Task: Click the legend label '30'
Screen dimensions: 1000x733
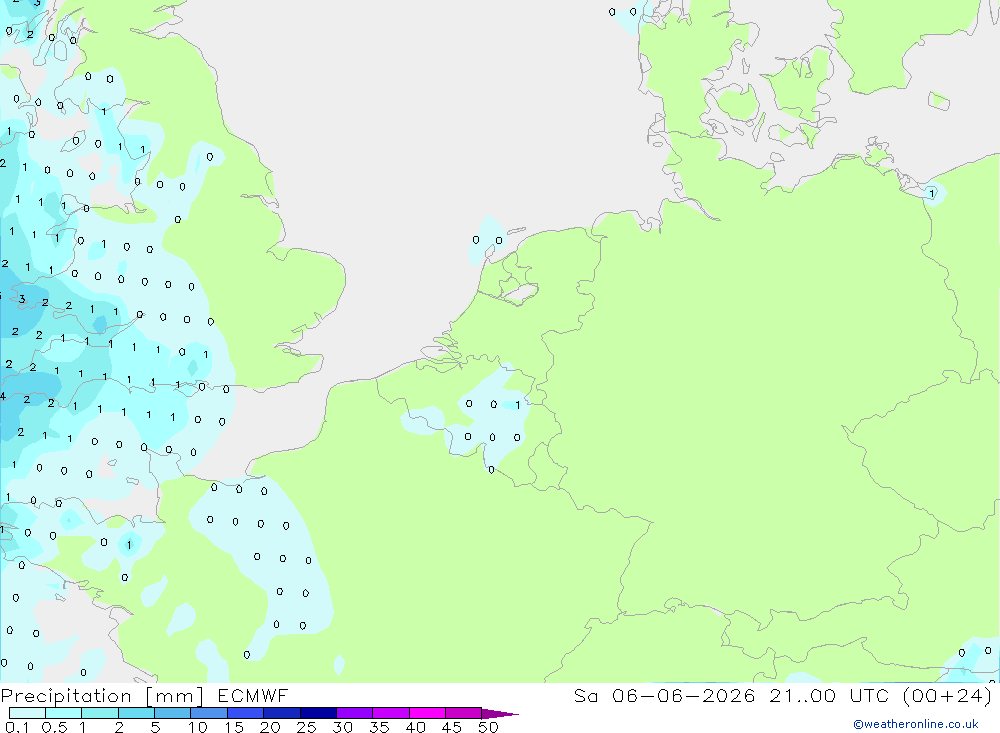Action: 342,727
